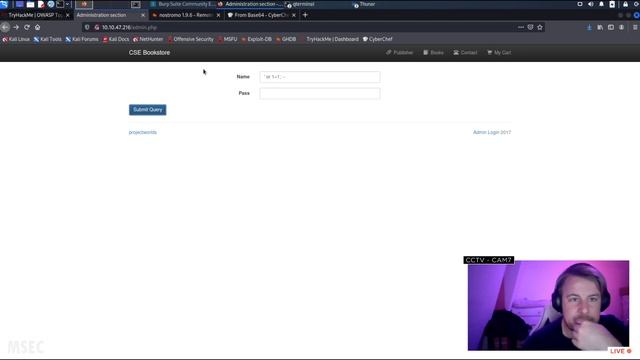Open the web browser panel launcher
This screenshot has width=640, height=360.
point(51,4)
